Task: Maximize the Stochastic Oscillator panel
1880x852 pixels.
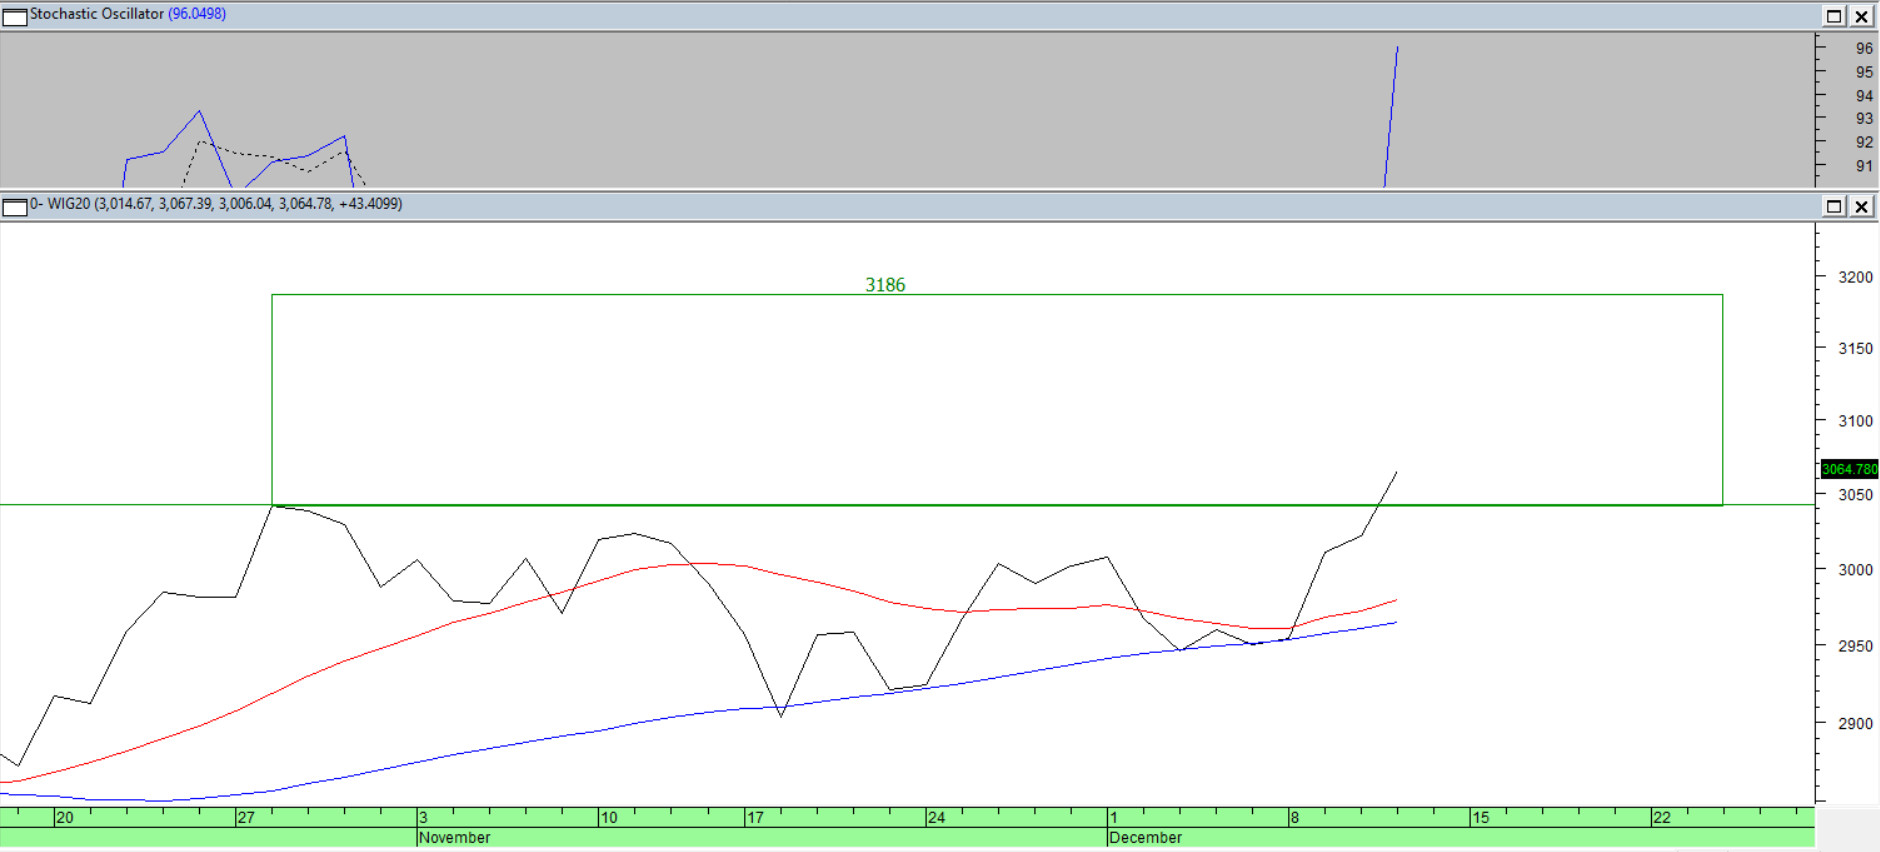Action: click(x=1834, y=16)
